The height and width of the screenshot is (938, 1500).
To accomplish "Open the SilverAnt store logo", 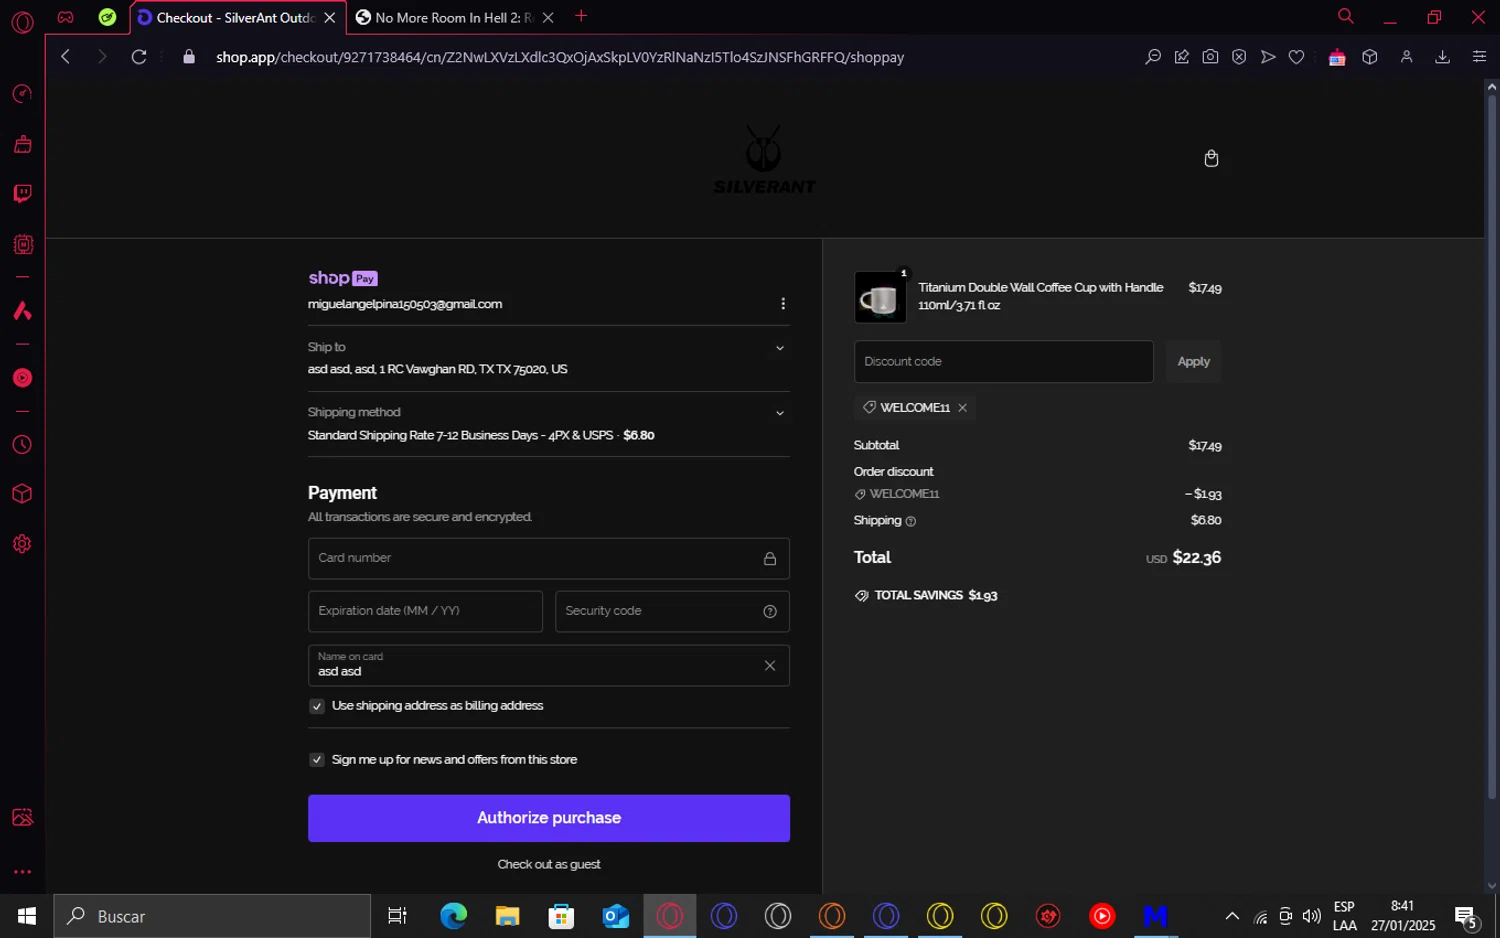I will (x=764, y=159).
